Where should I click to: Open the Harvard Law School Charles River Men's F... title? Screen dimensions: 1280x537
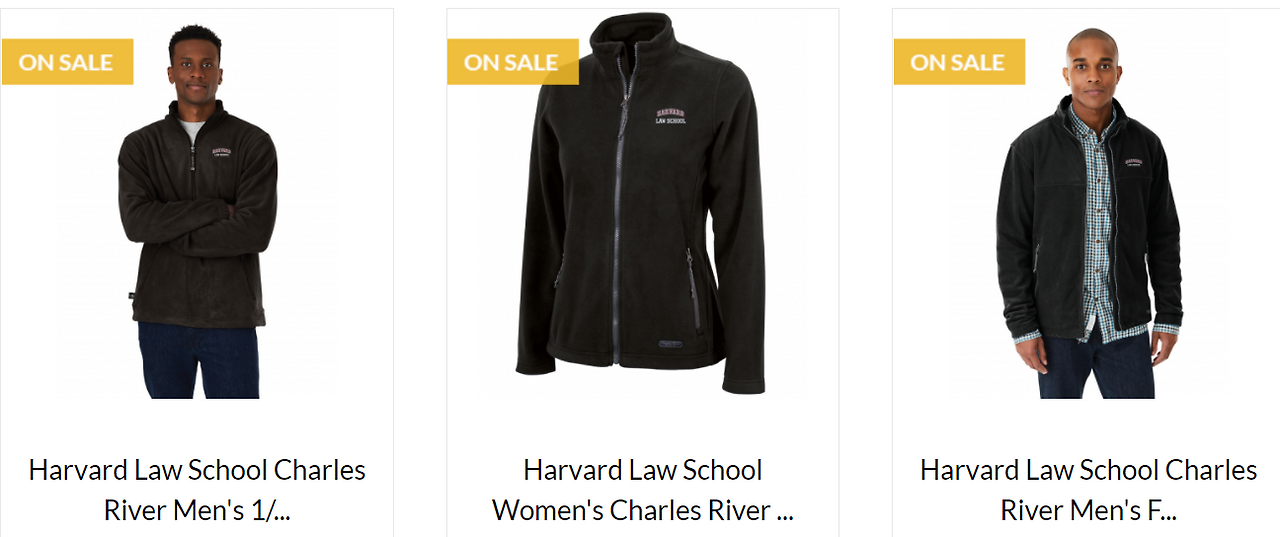tap(1089, 490)
